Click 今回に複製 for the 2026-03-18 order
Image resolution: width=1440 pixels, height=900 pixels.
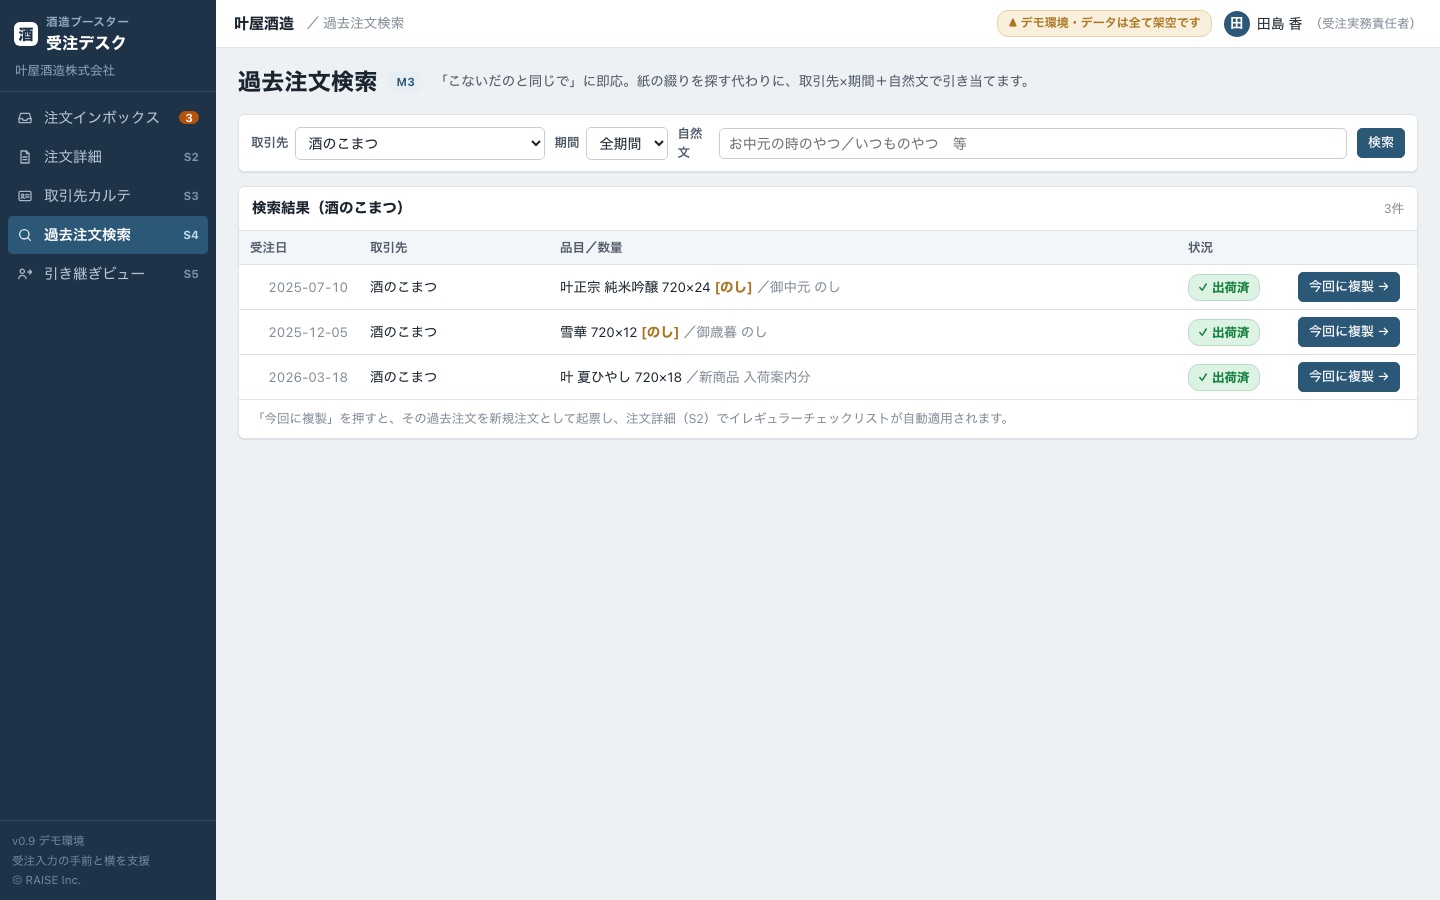1349,377
